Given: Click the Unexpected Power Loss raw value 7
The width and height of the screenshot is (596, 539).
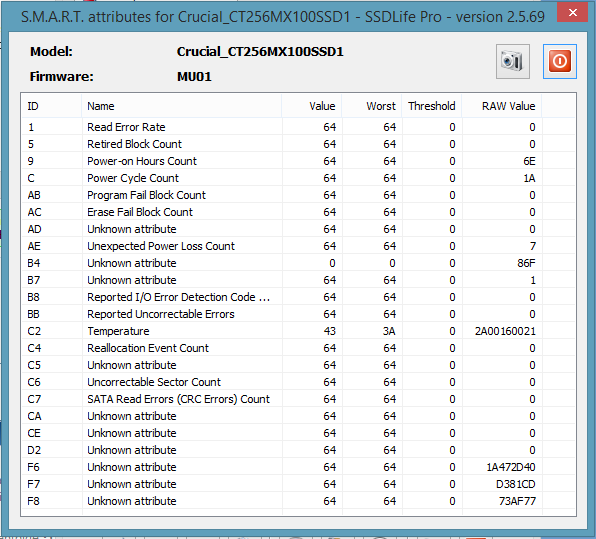Looking at the screenshot, I should coord(533,246).
